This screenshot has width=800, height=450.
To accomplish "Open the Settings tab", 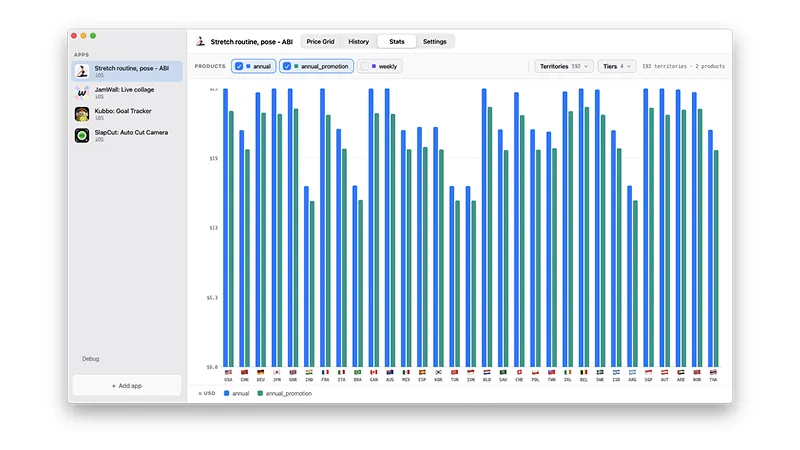I will click(435, 41).
